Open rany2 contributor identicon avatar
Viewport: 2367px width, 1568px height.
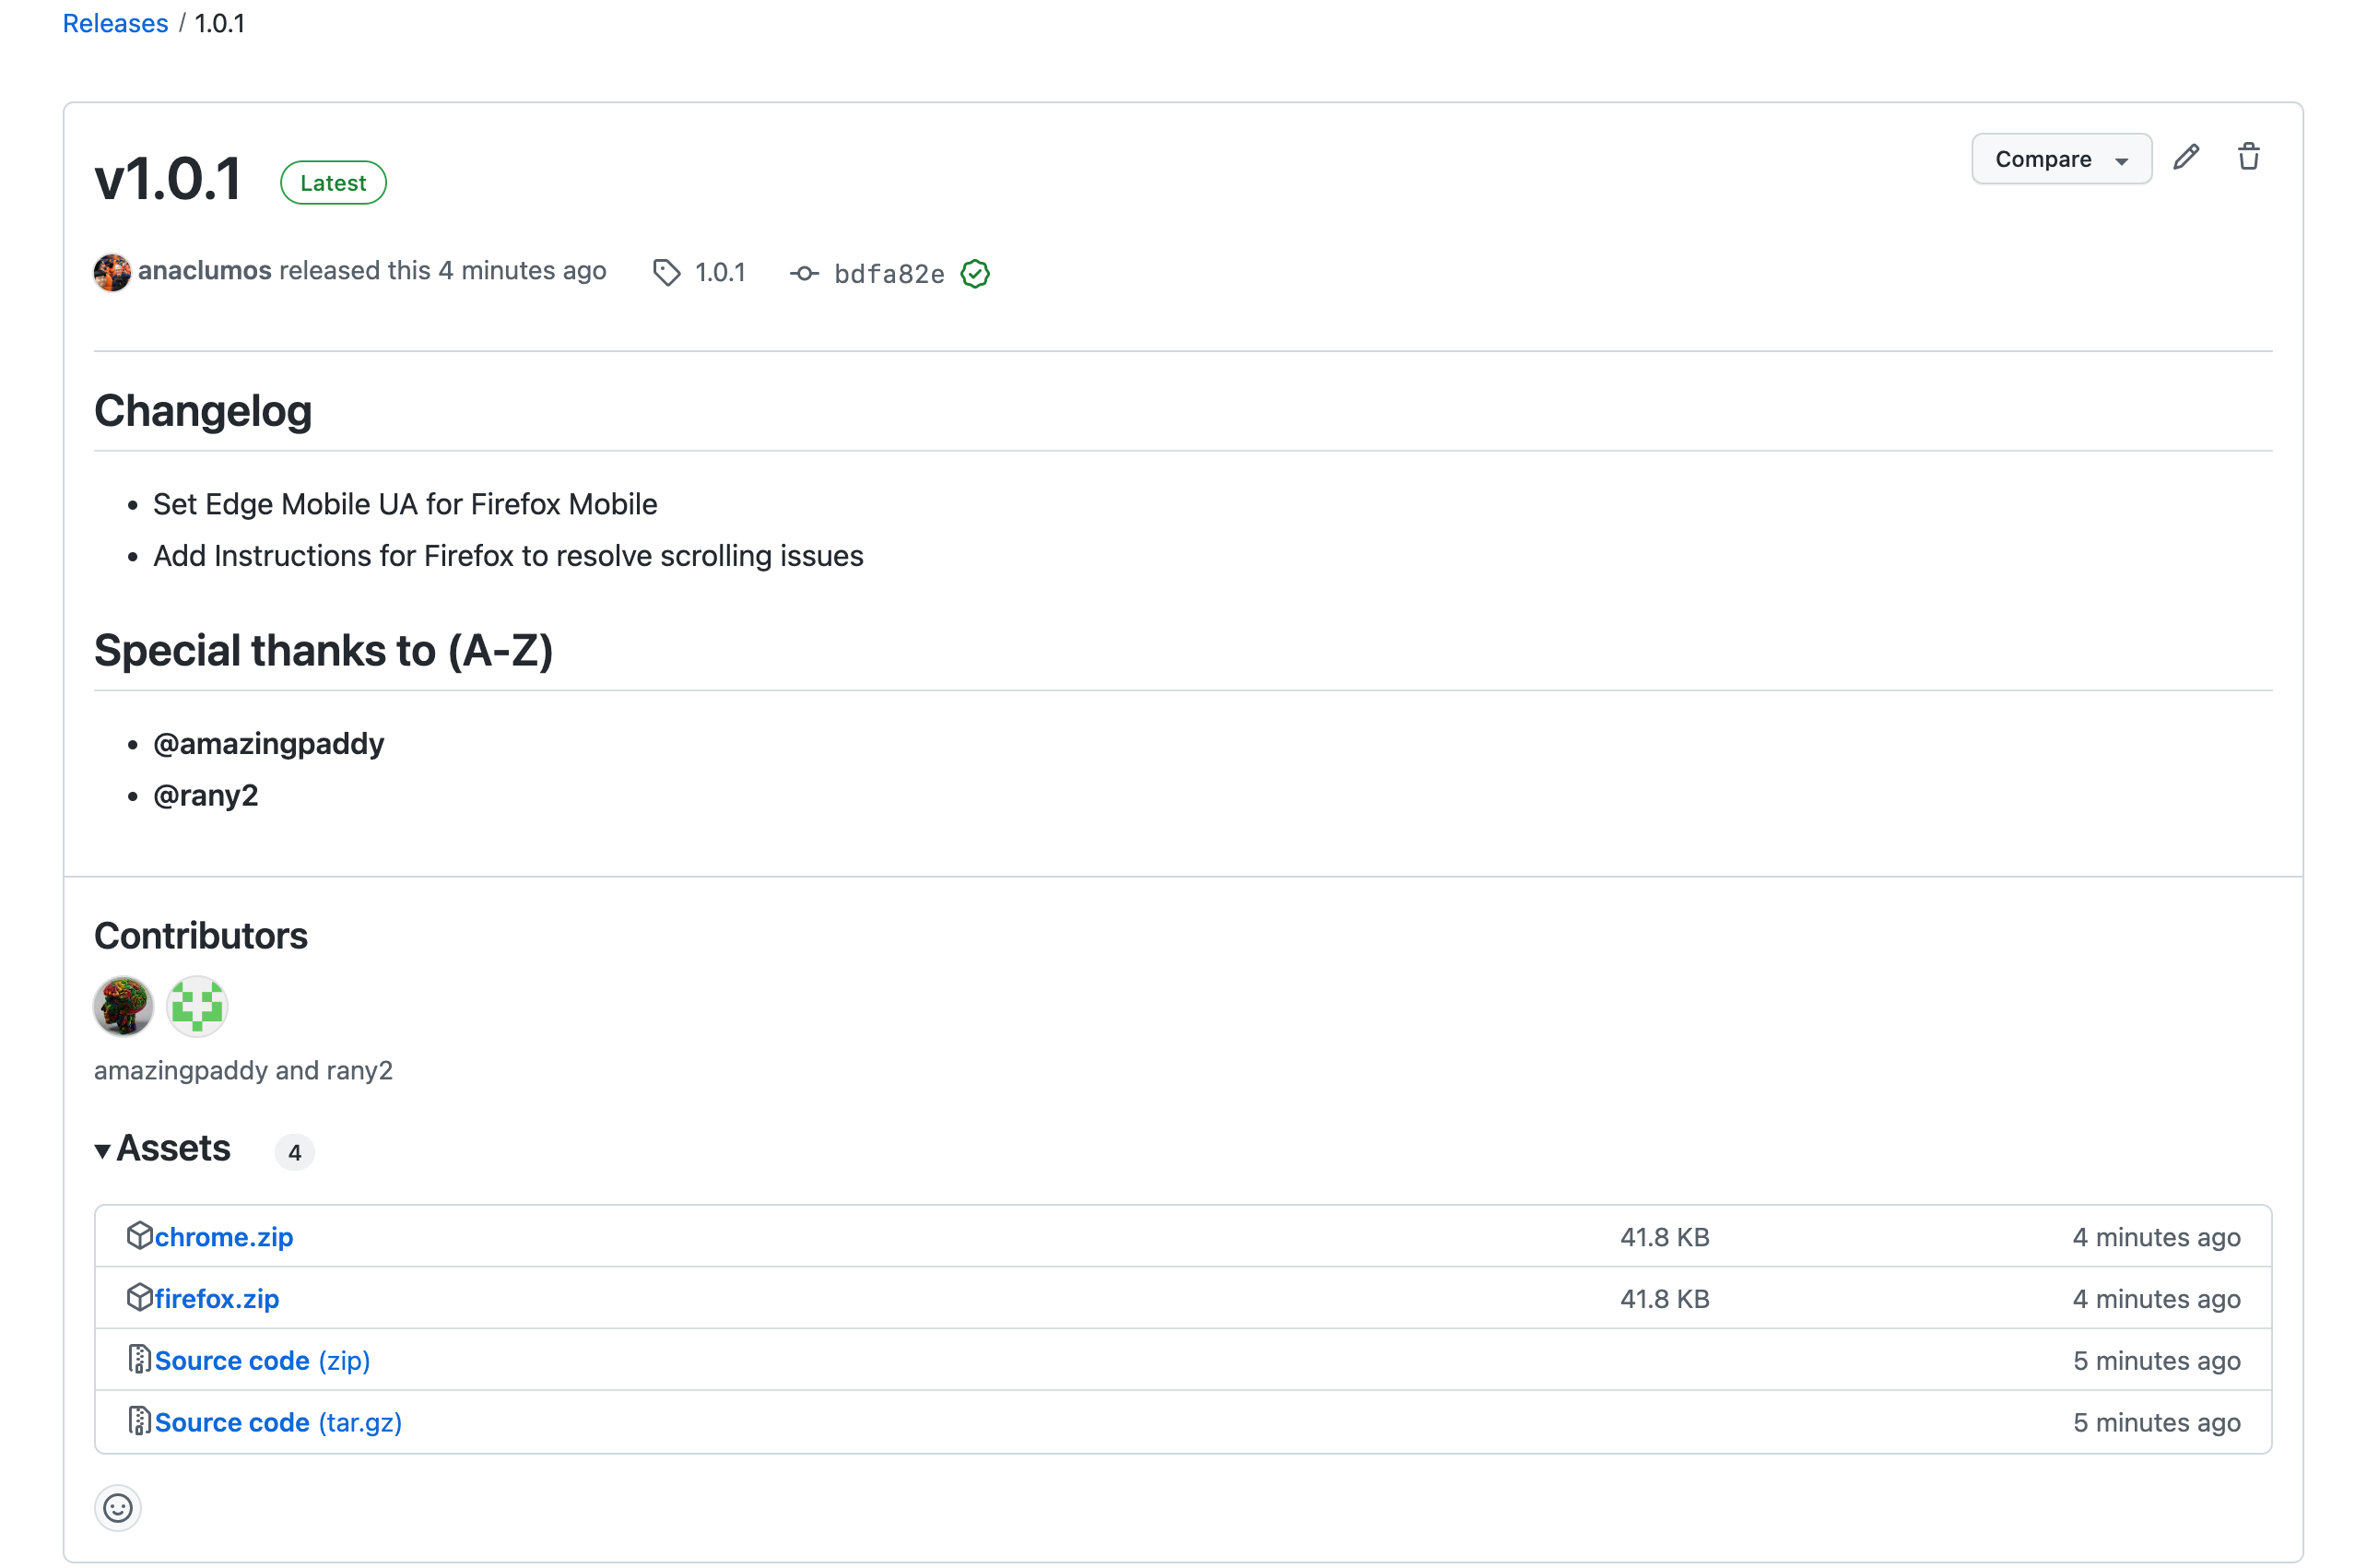point(197,1006)
